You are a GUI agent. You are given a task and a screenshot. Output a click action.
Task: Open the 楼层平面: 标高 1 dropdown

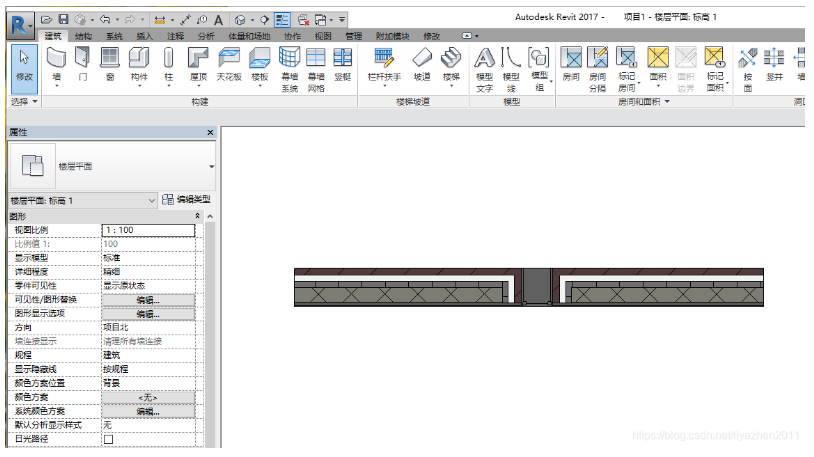click(152, 201)
